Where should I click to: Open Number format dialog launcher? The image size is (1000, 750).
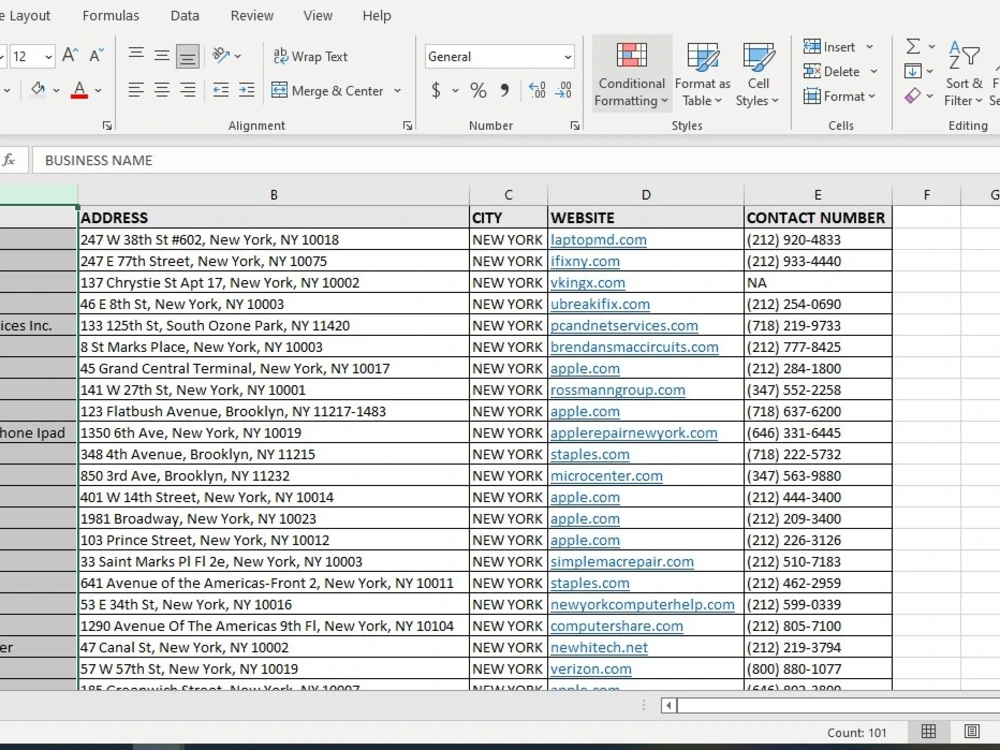coord(575,126)
